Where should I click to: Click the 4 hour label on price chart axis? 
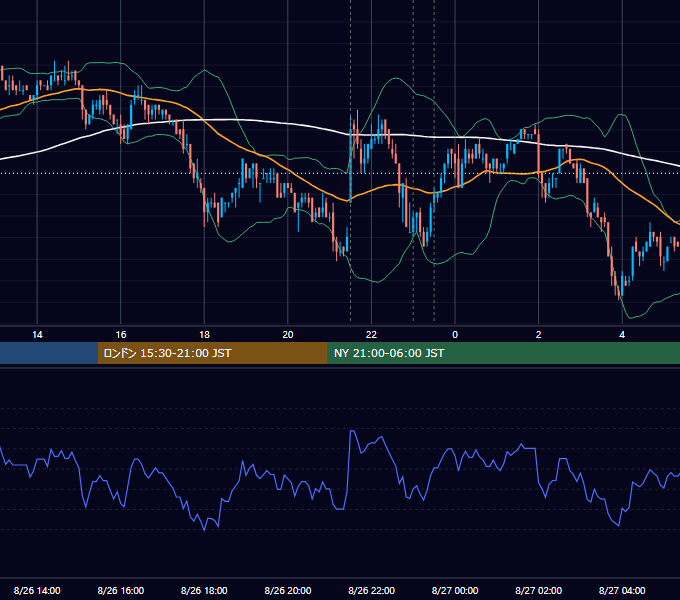(x=622, y=335)
